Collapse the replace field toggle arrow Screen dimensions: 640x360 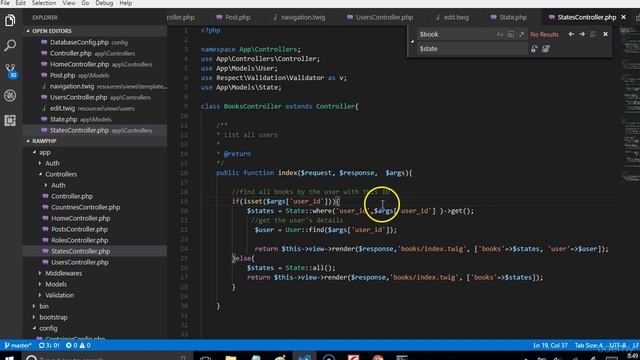click(412, 41)
